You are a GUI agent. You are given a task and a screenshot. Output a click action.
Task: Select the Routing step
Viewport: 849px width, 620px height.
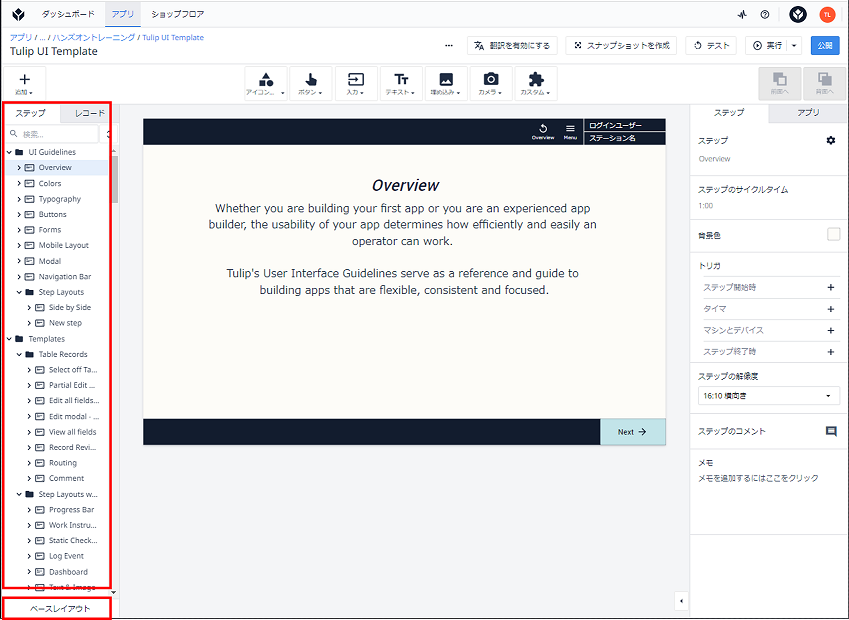click(x=62, y=463)
